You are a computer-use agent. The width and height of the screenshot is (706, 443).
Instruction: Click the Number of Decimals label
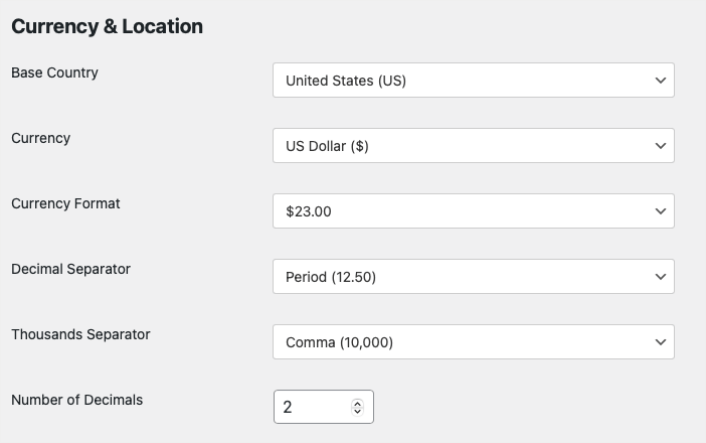click(76, 400)
